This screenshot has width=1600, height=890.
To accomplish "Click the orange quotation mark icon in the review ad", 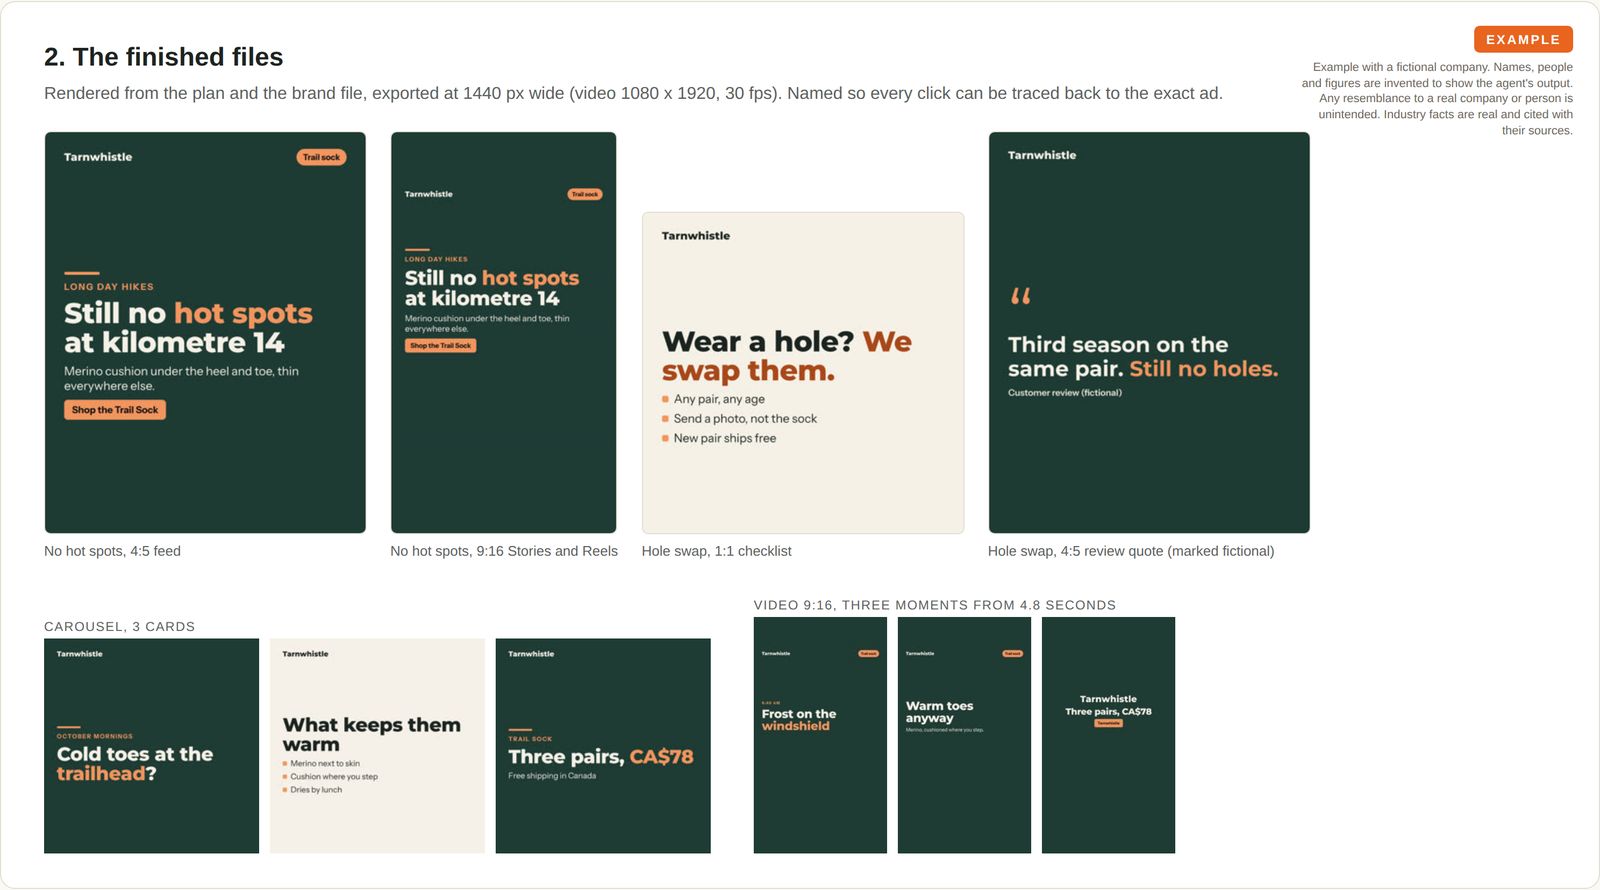I will pos(1020,296).
